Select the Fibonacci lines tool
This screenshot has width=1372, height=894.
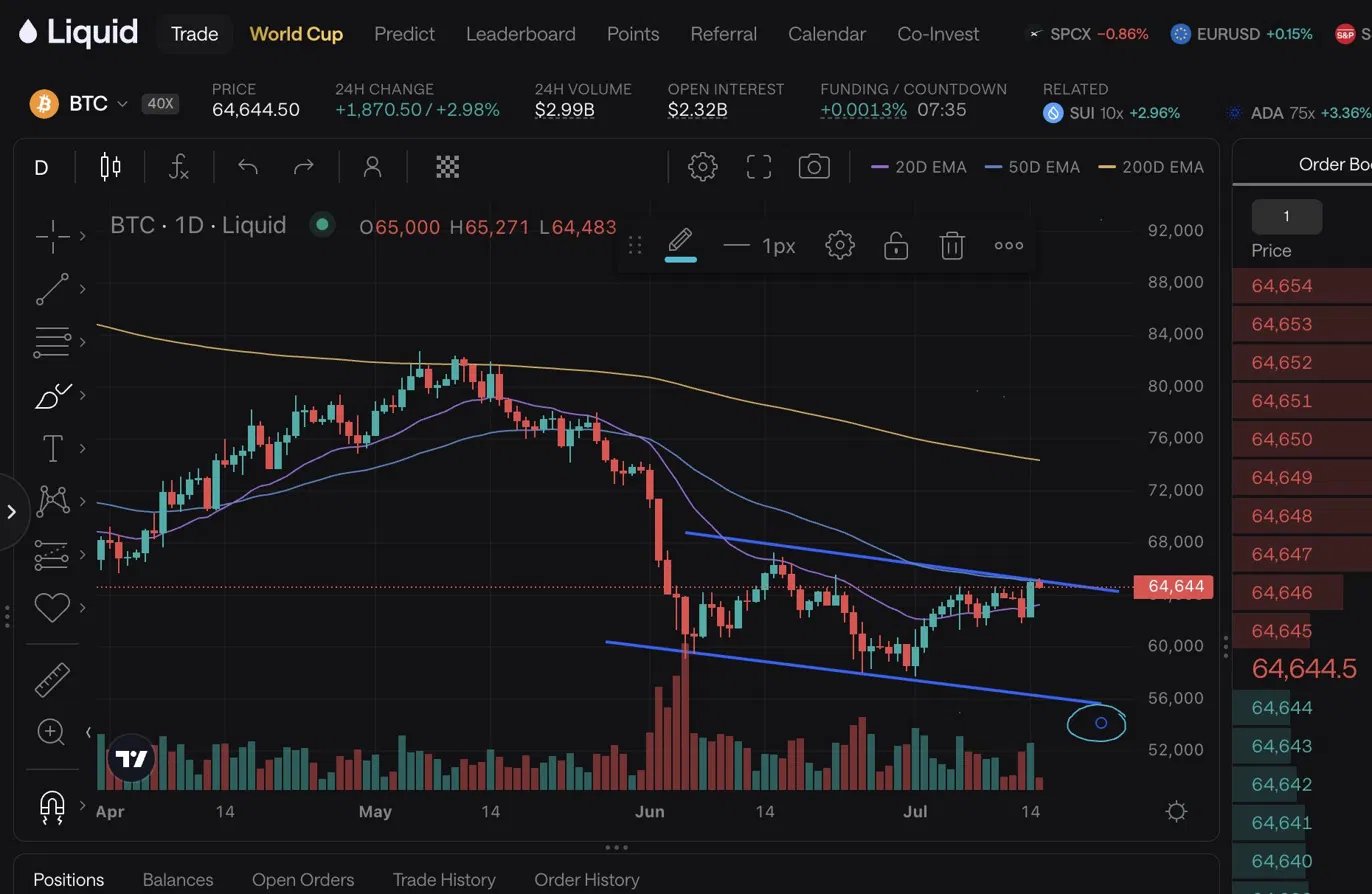click(x=52, y=342)
